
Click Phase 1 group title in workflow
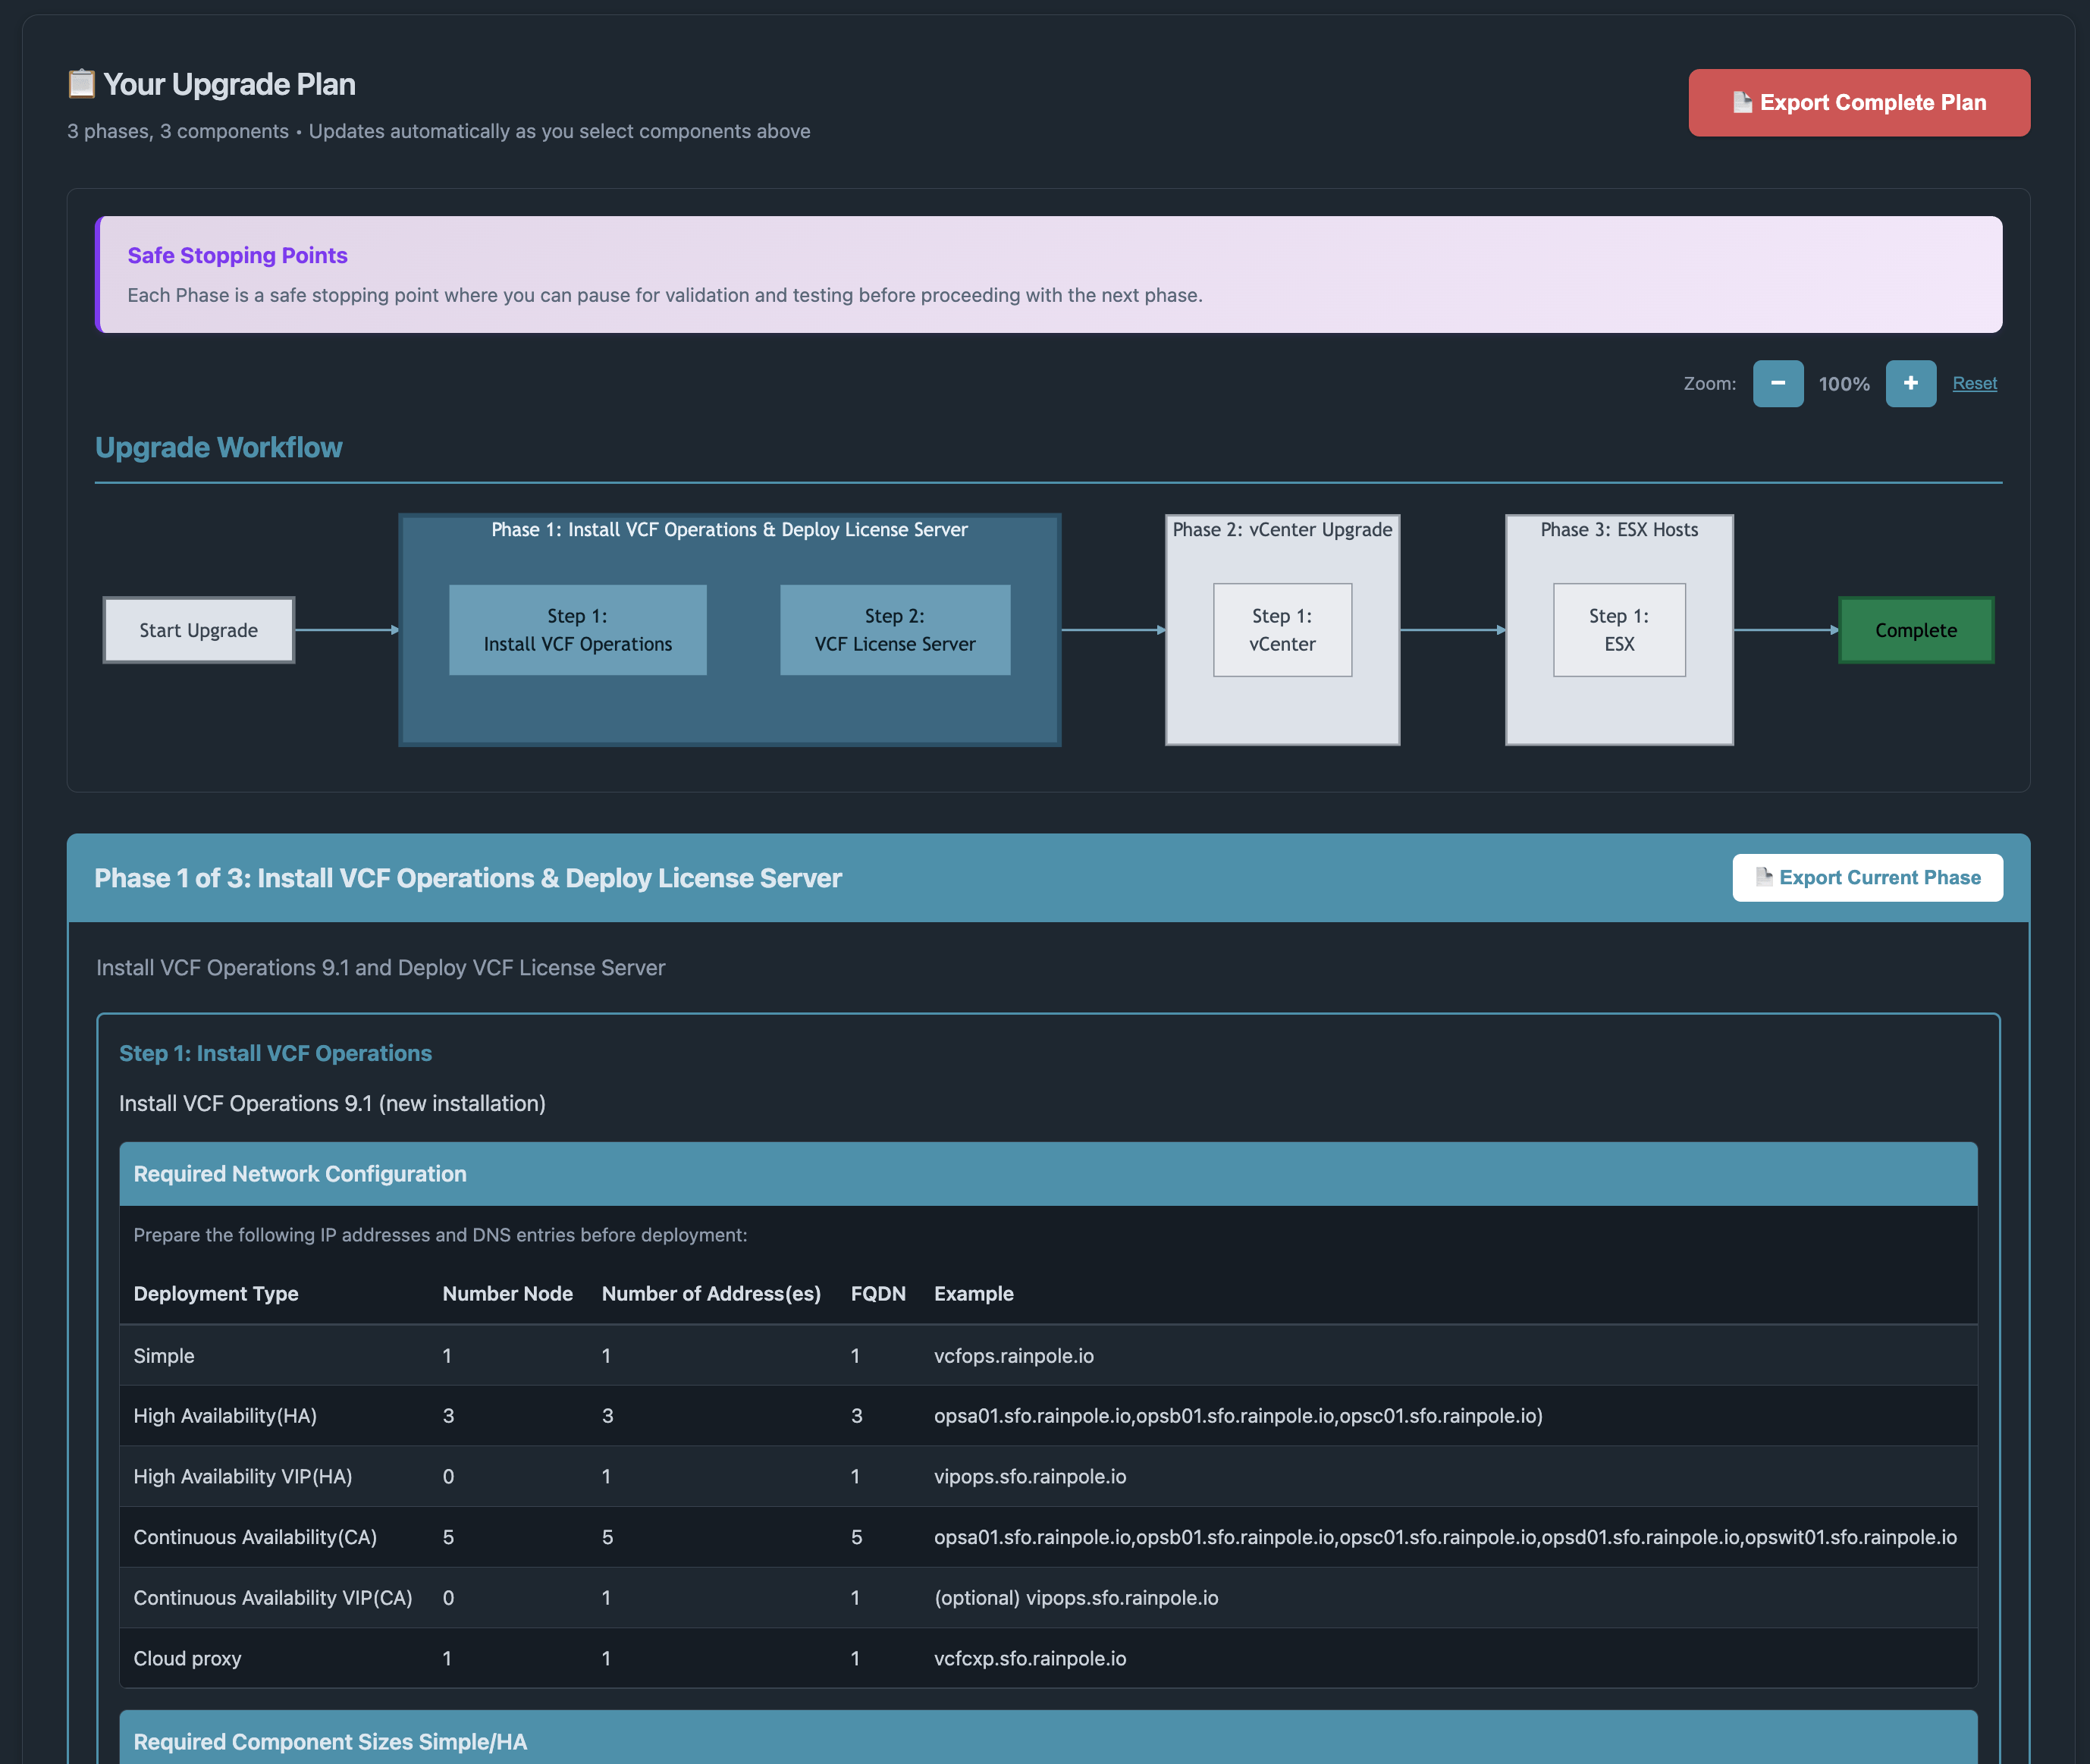(729, 529)
